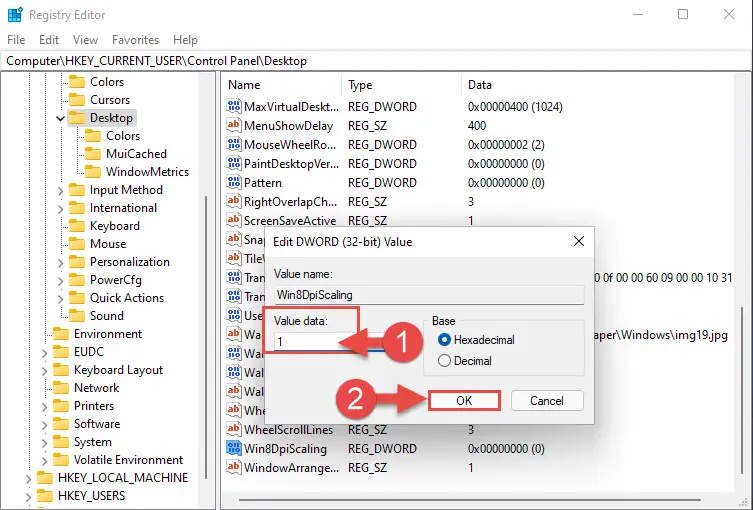753x510 pixels.
Task: Open the Favorites menu
Action: pyautogui.click(x=135, y=40)
